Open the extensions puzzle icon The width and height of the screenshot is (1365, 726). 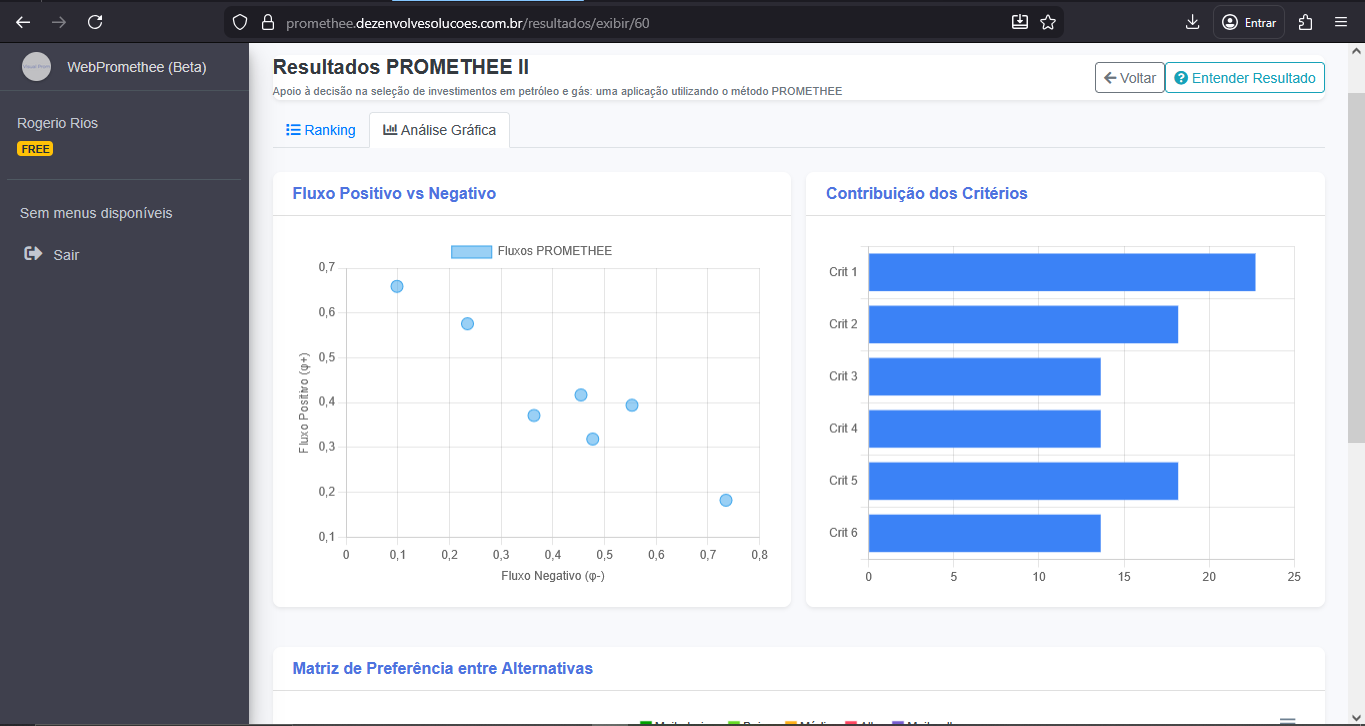1305,22
